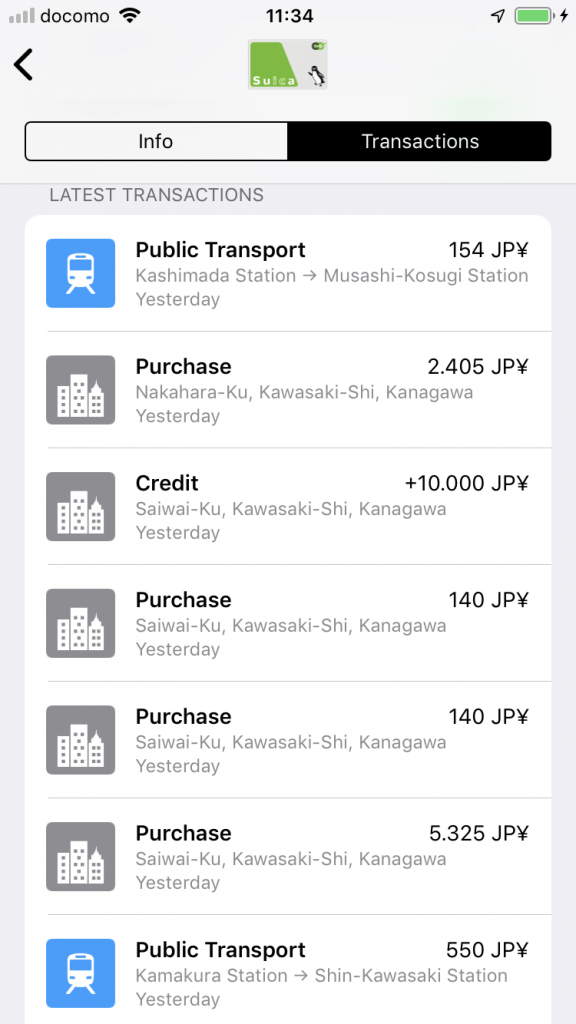This screenshot has height=1024, width=576.
Task: Open Public Transport 154 JP¥ transaction
Action: coord(288,274)
